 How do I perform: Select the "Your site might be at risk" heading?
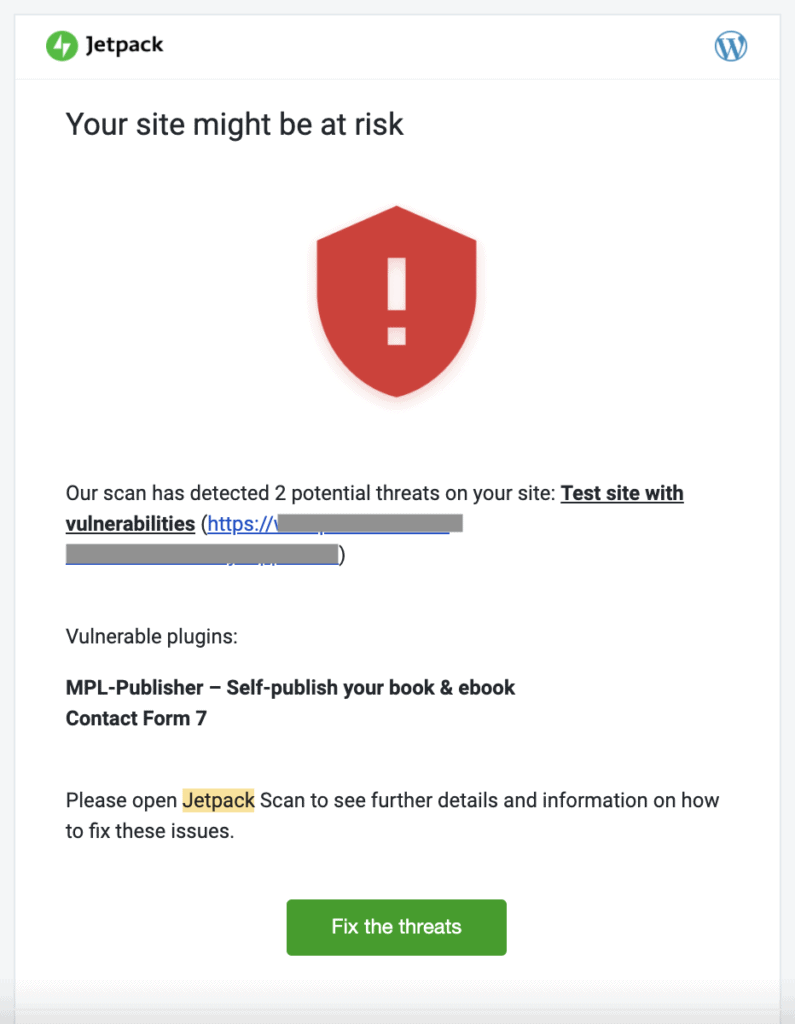pos(235,124)
